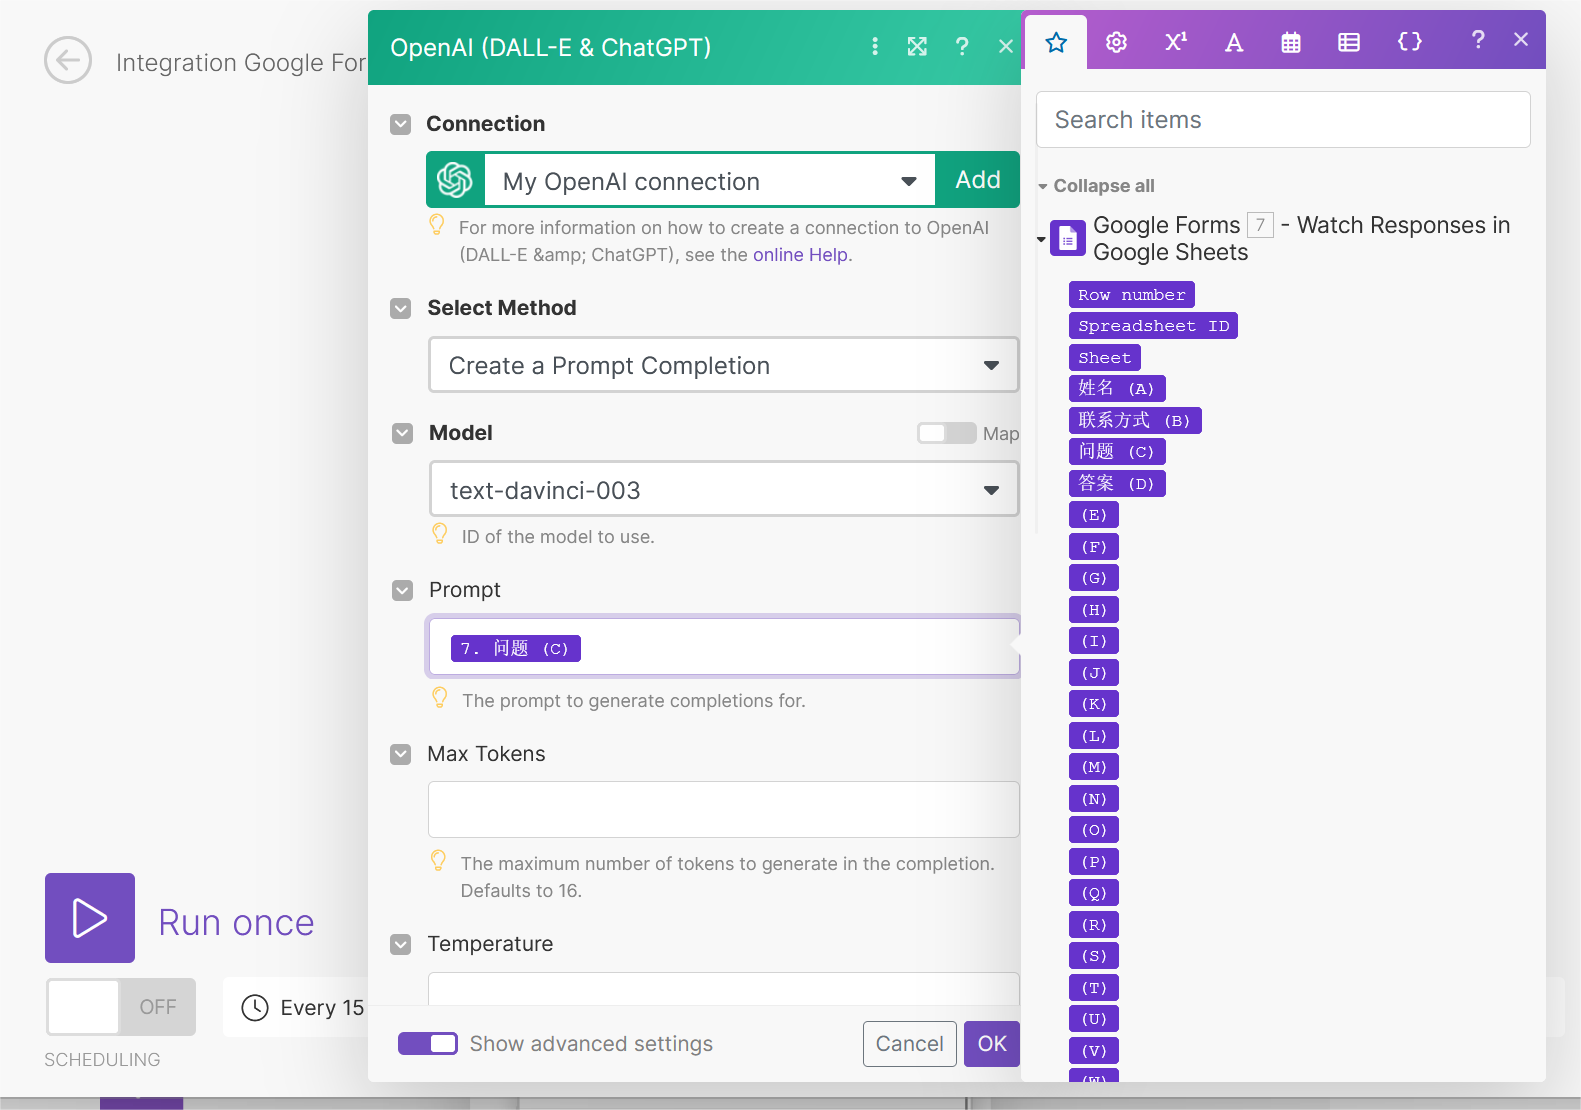Collapse the Google Forms module tree

pyautogui.click(x=1041, y=239)
